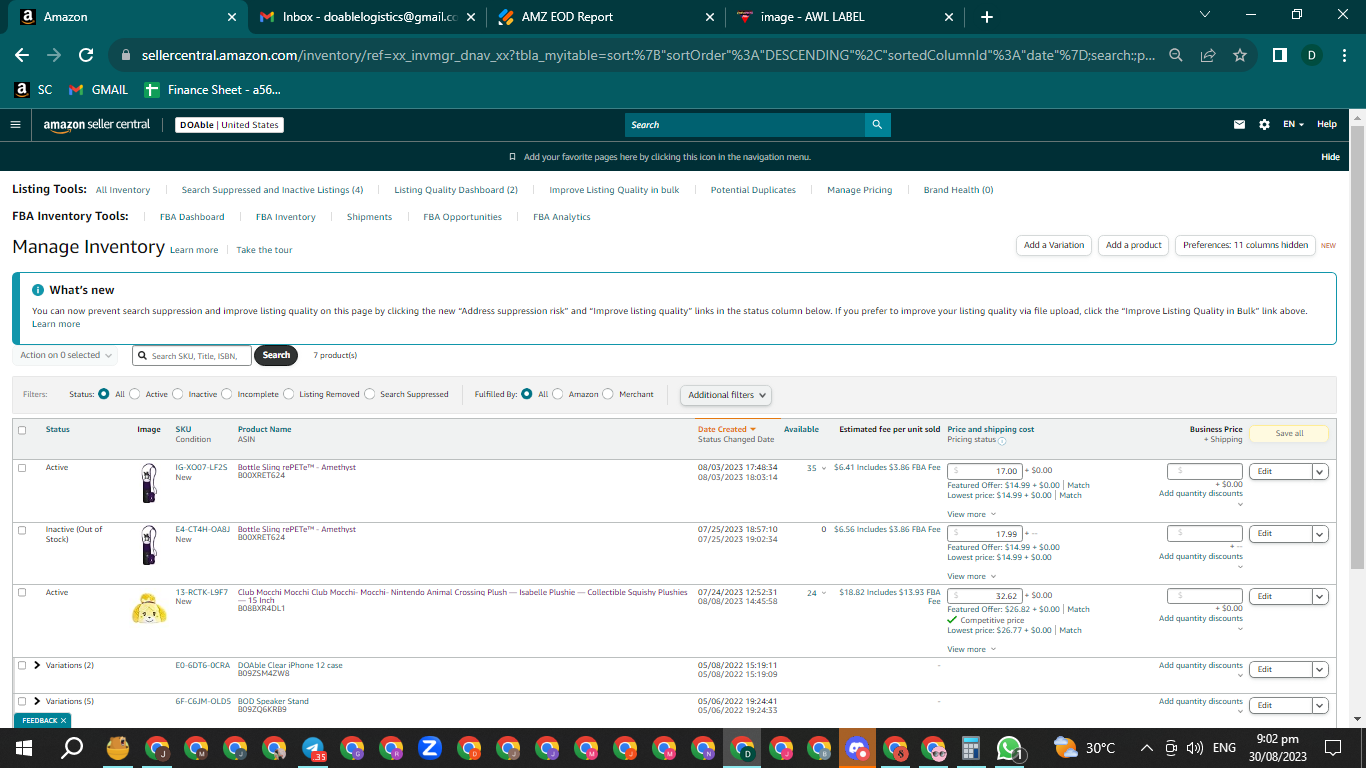Choose the Incomplete status filter radio

pos(227,394)
